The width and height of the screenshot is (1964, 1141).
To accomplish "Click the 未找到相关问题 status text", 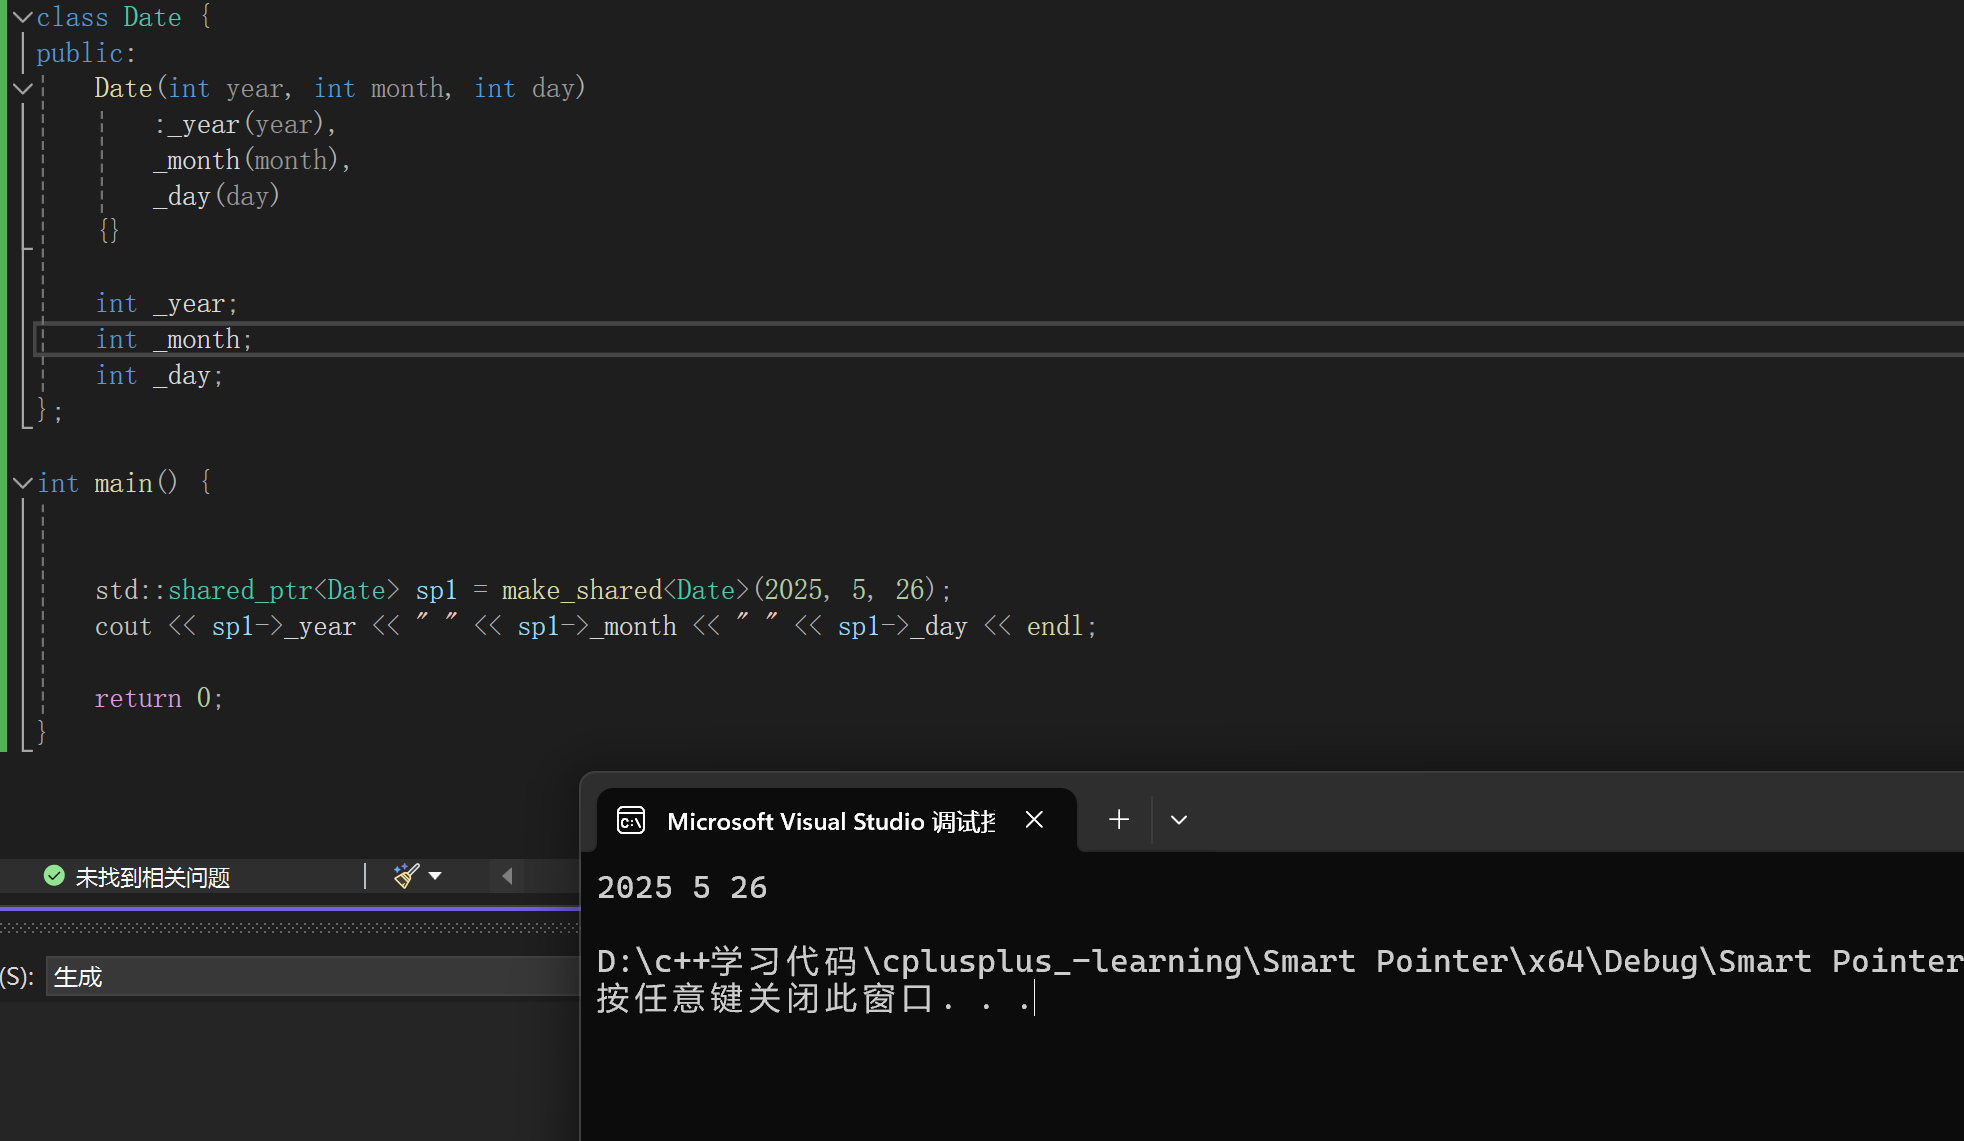I will [x=152, y=877].
